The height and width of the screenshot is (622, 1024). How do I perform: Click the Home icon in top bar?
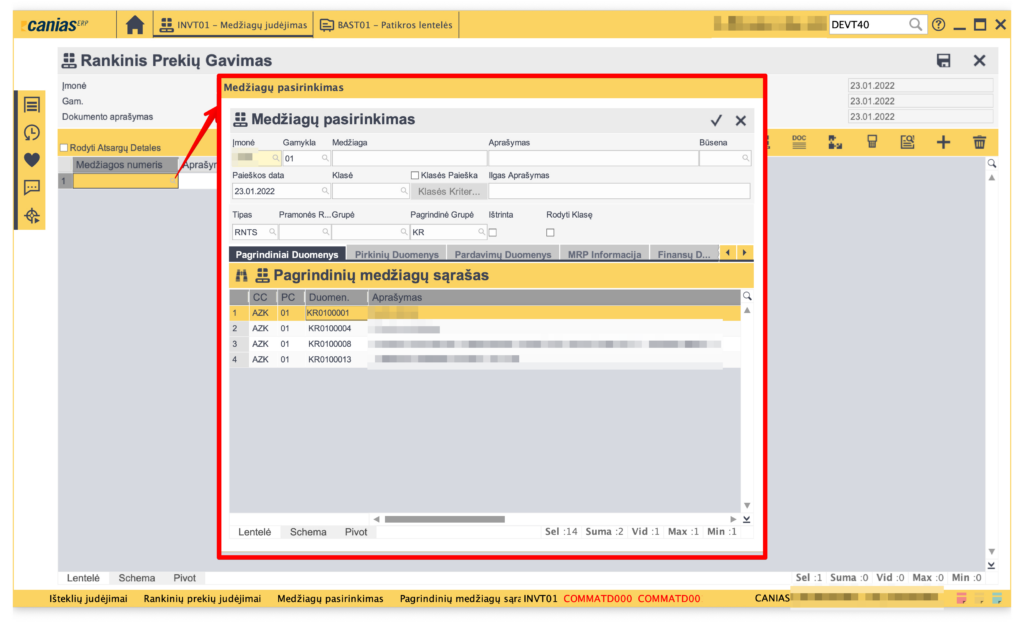pyautogui.click(x=135, y=25)
